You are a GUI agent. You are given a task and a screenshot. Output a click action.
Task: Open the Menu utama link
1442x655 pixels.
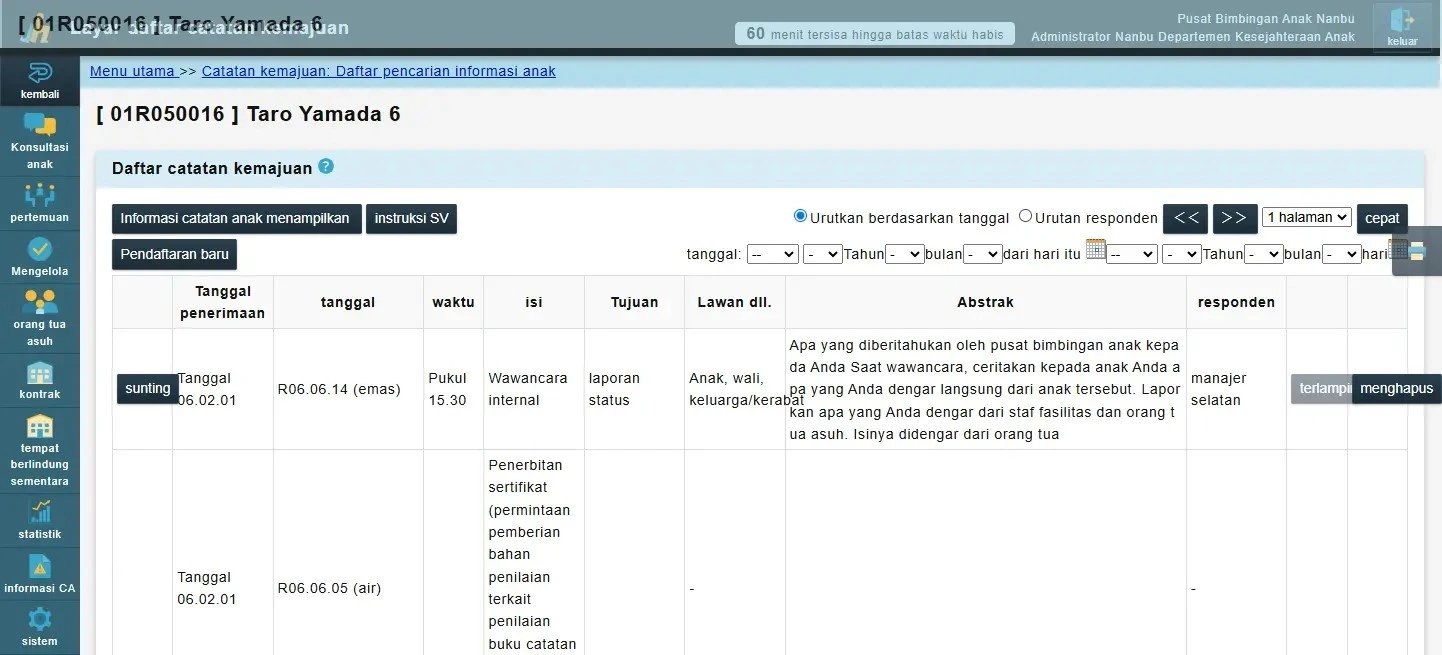click(133, 71)
